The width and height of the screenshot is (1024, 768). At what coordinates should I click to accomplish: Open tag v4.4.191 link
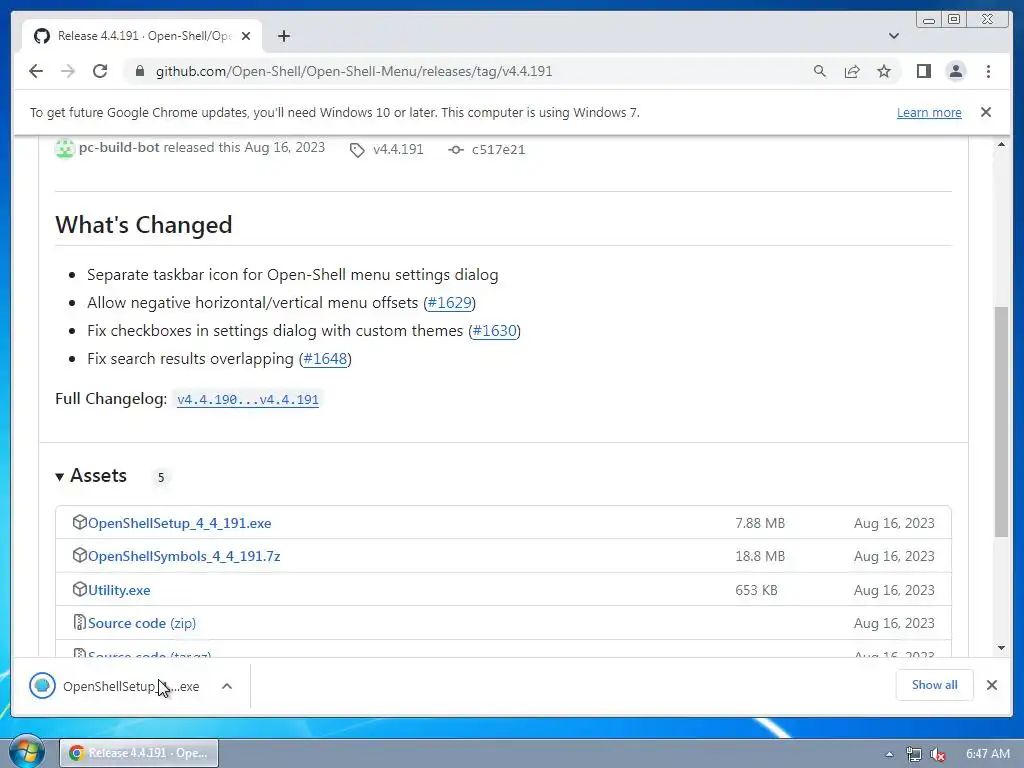pos(398,150)
